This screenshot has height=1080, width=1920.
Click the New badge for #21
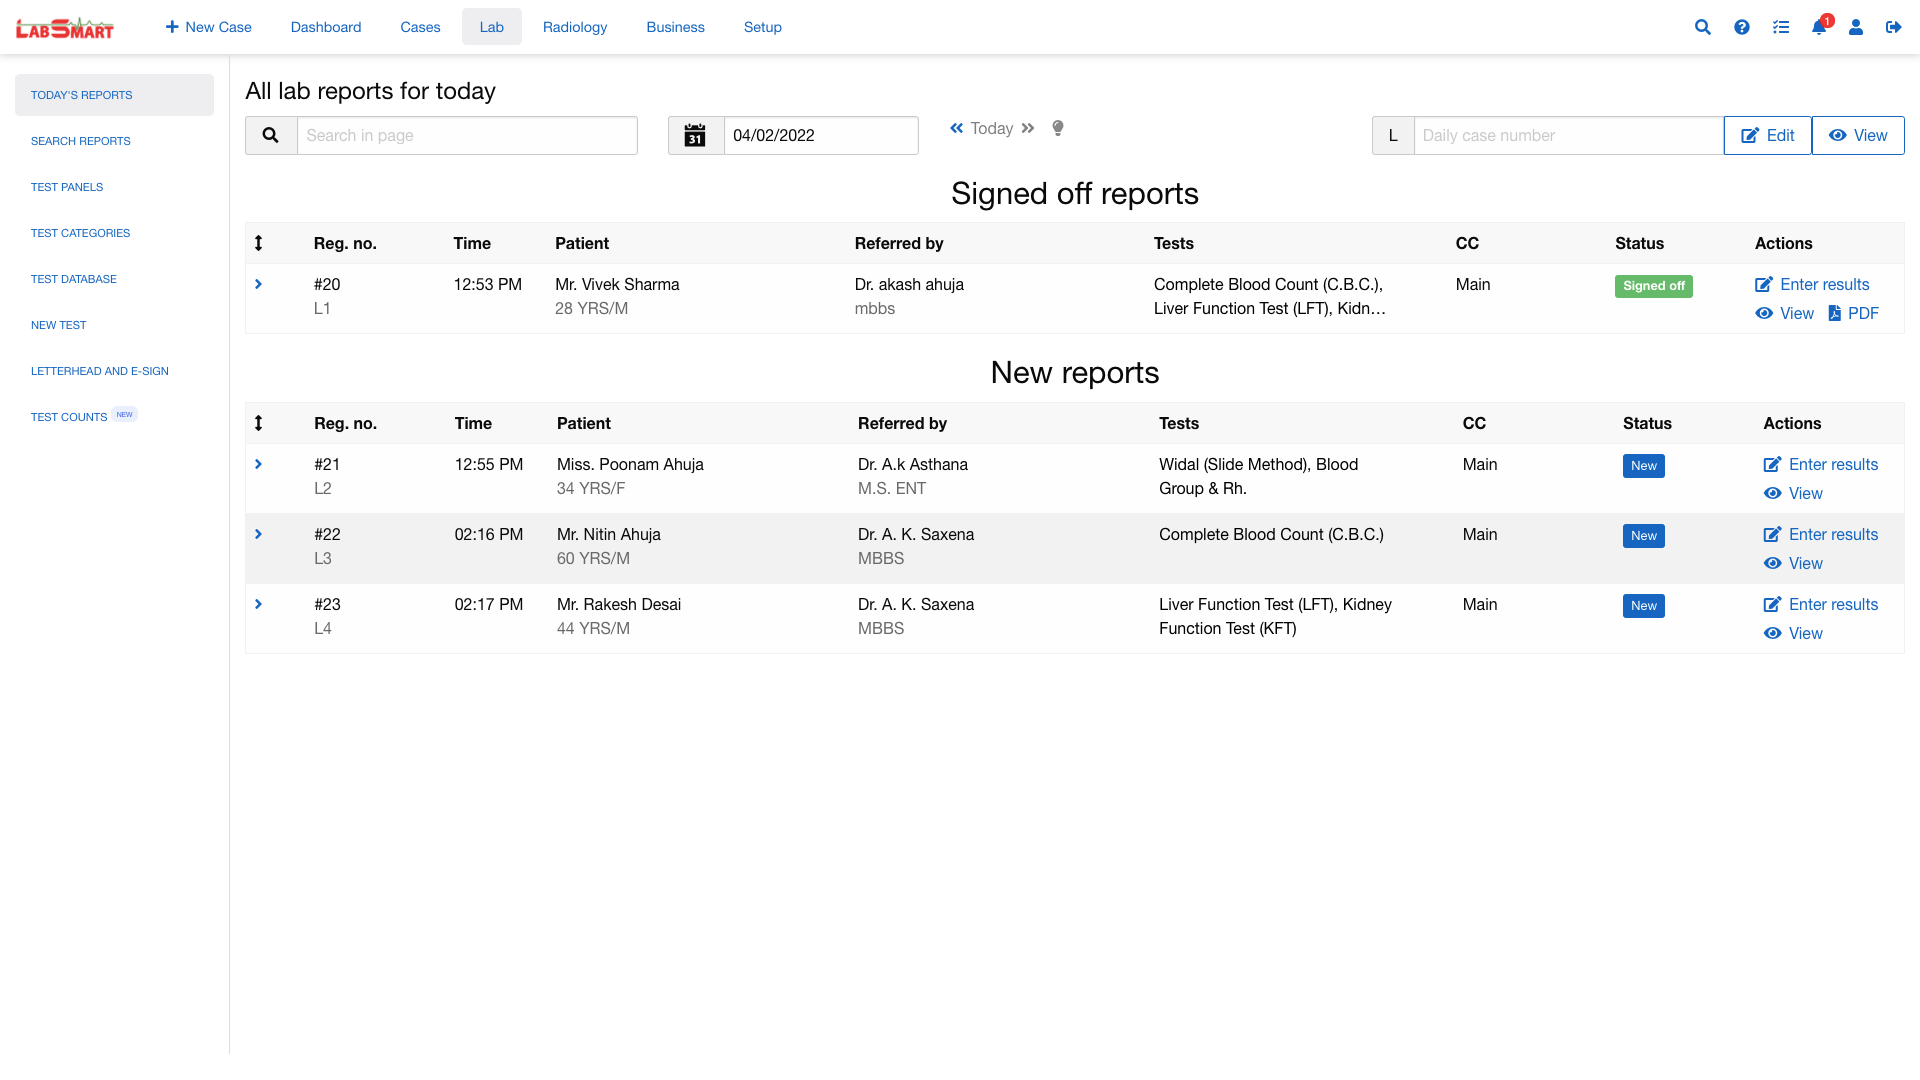[x=1644, y=466]
